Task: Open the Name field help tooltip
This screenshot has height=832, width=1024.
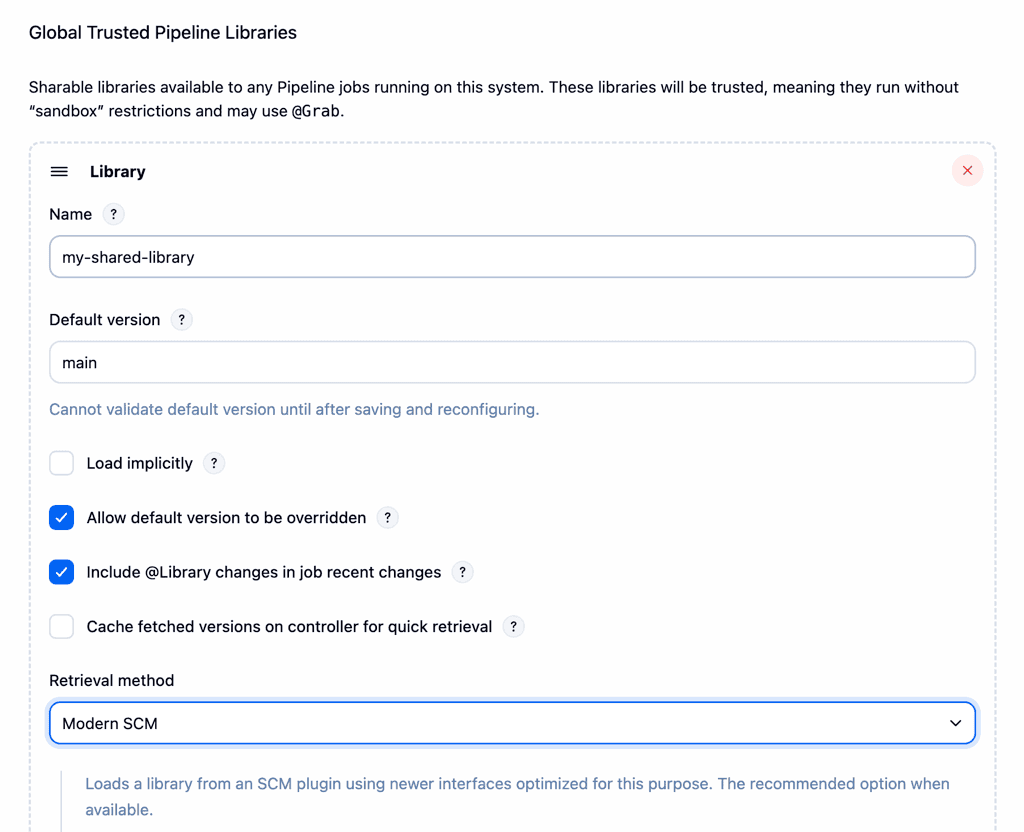Action: (113, 214)
